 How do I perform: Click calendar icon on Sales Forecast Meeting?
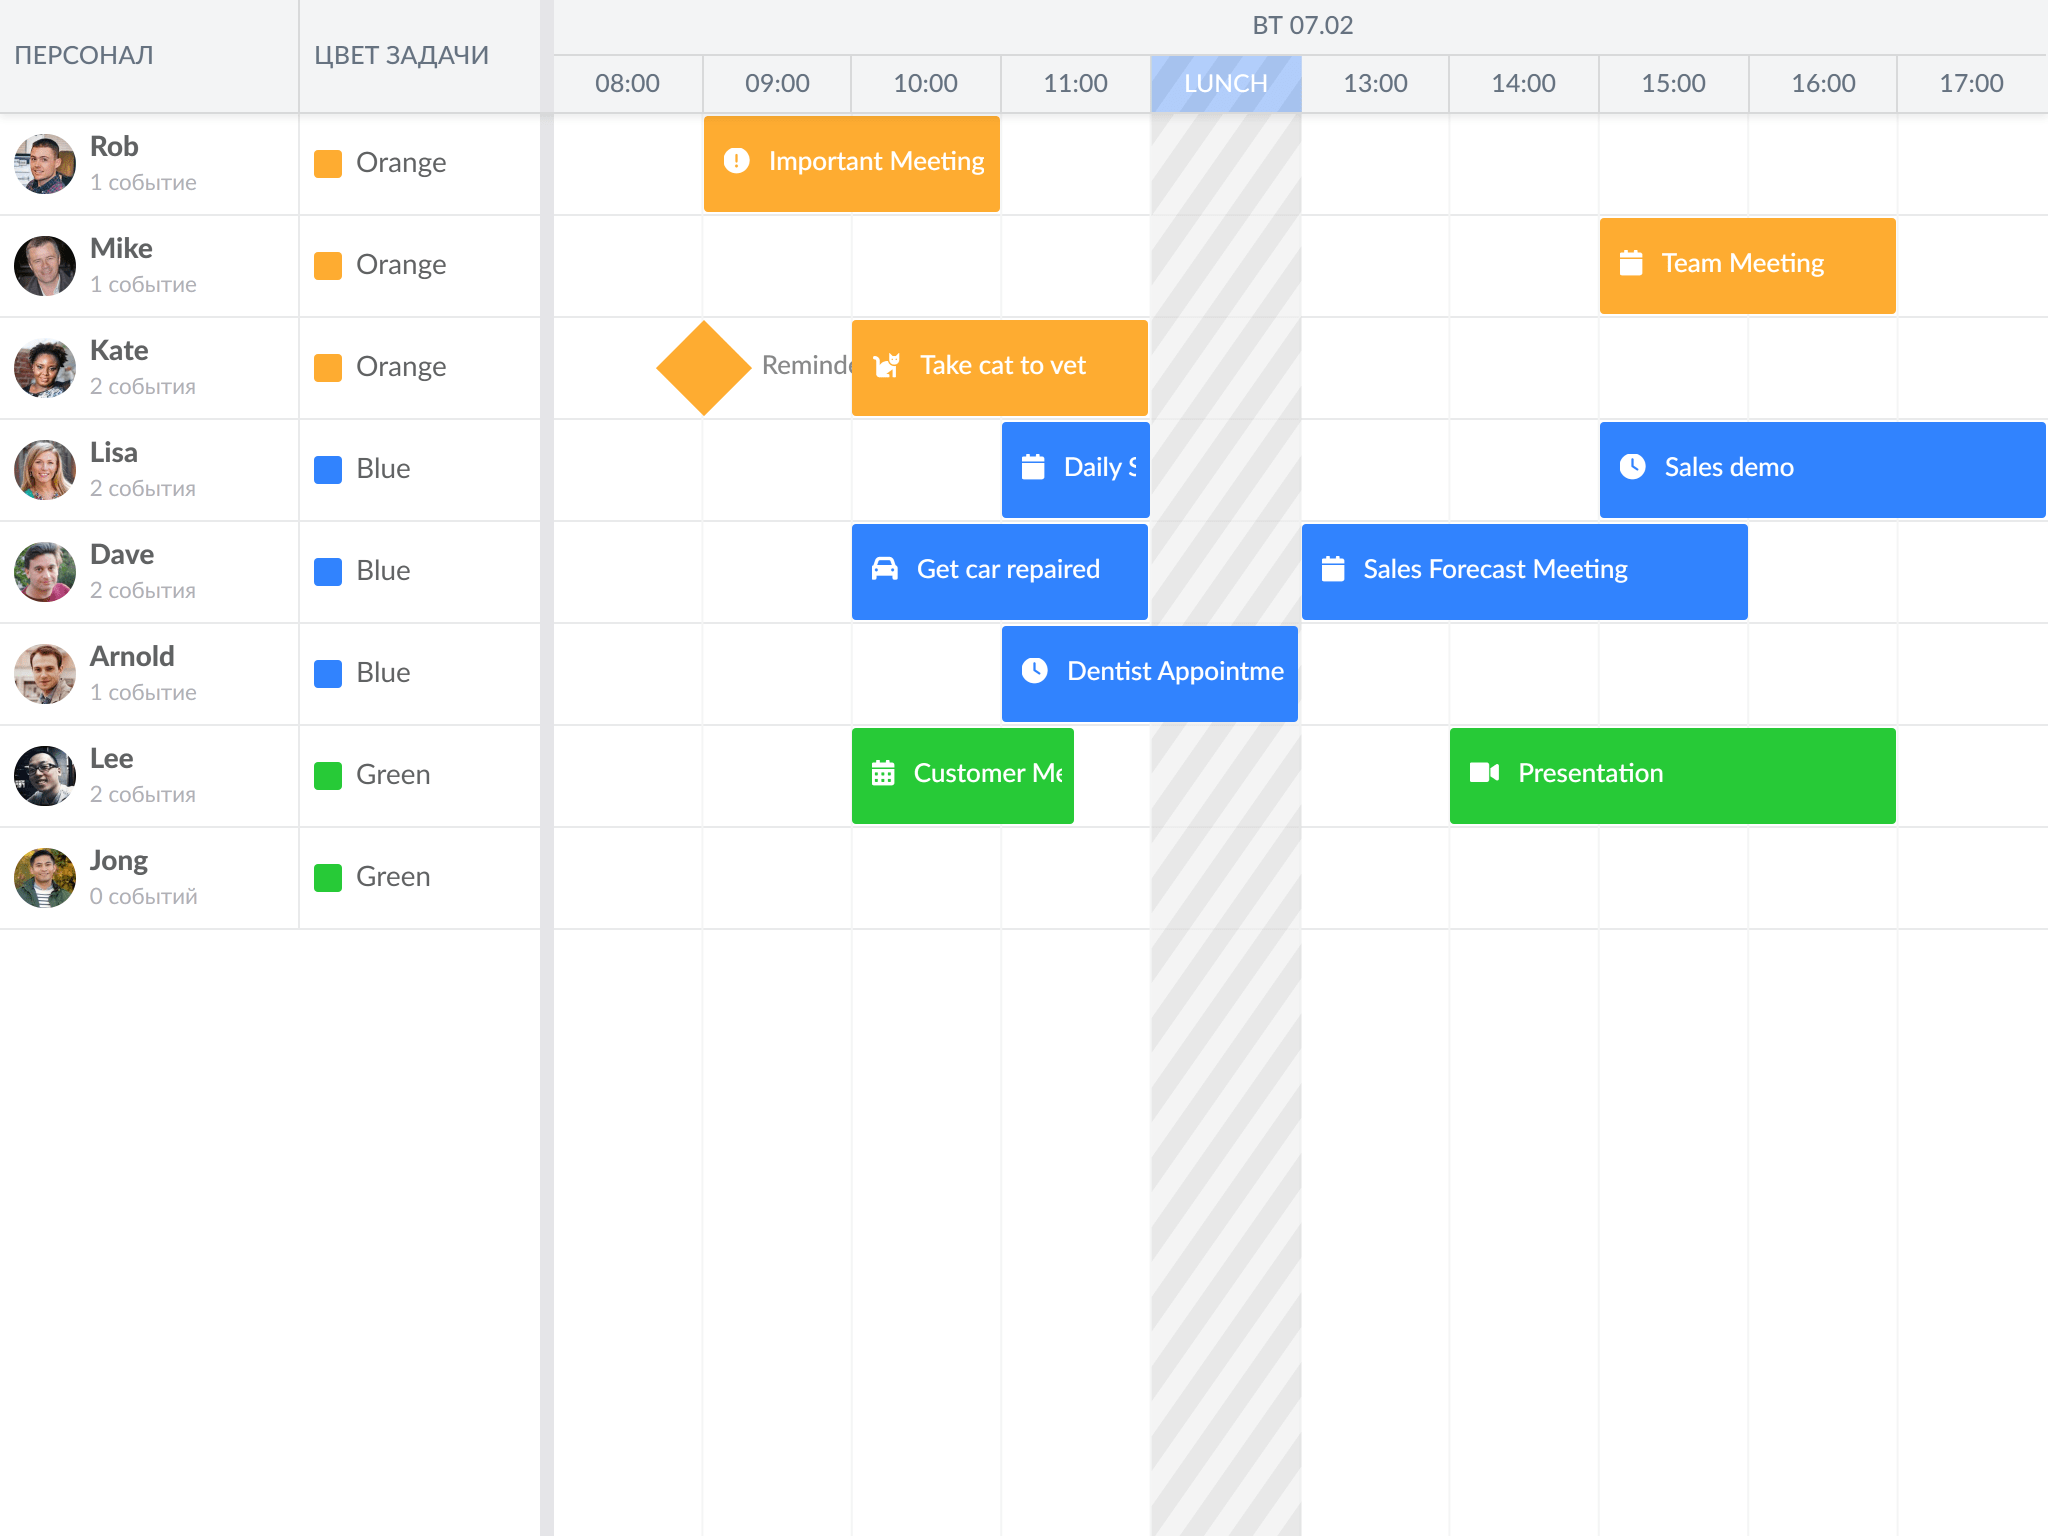1333,569
